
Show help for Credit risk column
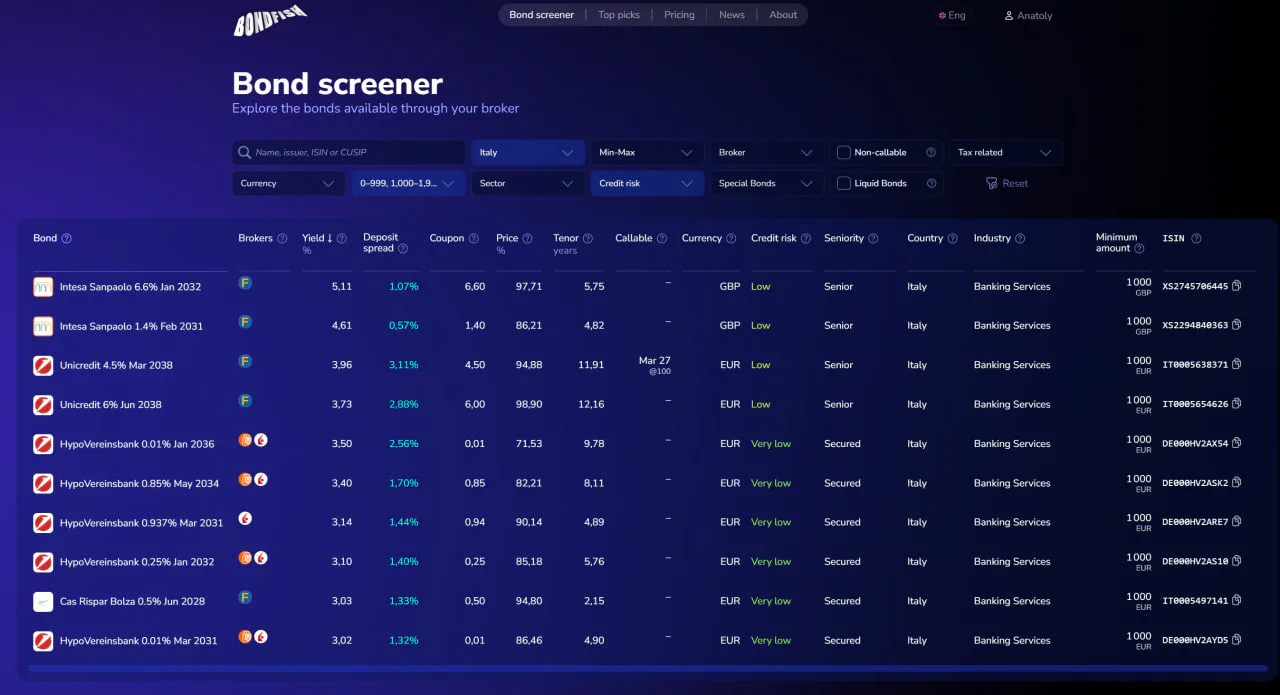click(806, 239)
